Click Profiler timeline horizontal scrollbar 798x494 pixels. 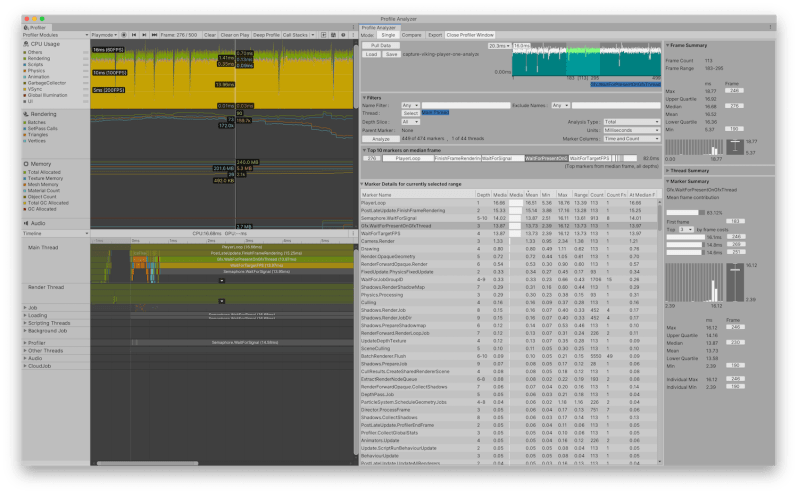(148, 463)
